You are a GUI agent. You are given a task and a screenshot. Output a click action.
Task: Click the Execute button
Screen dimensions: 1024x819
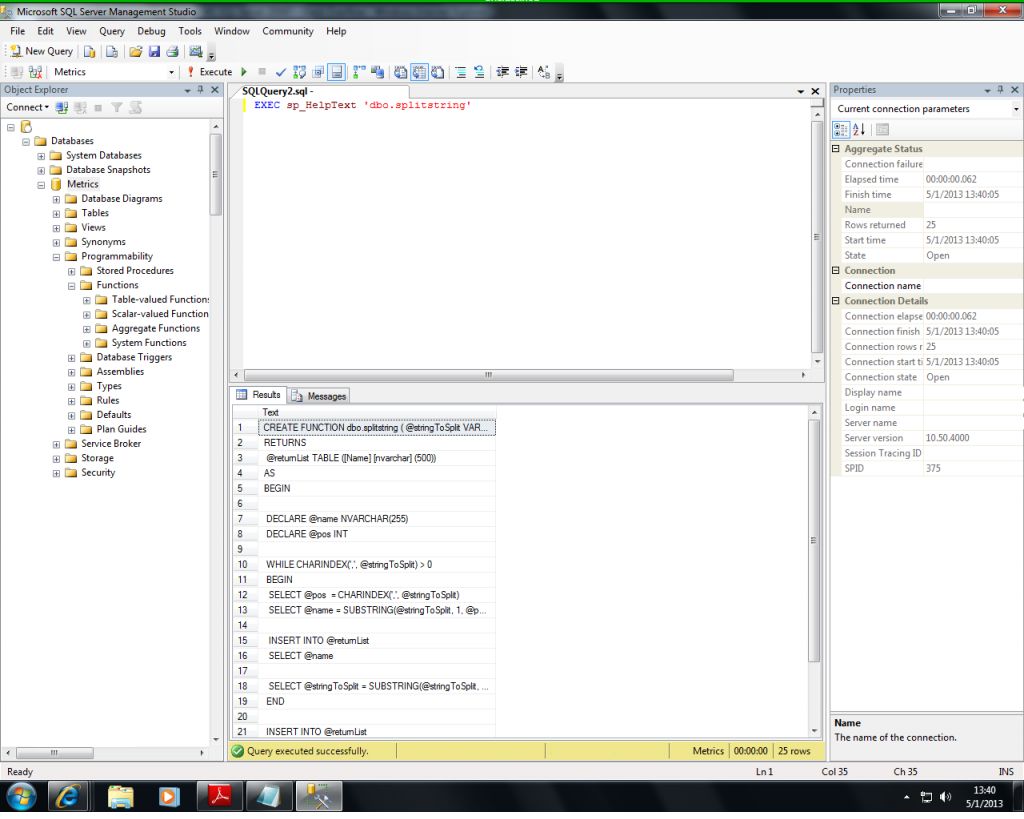(x=210, y=72)
